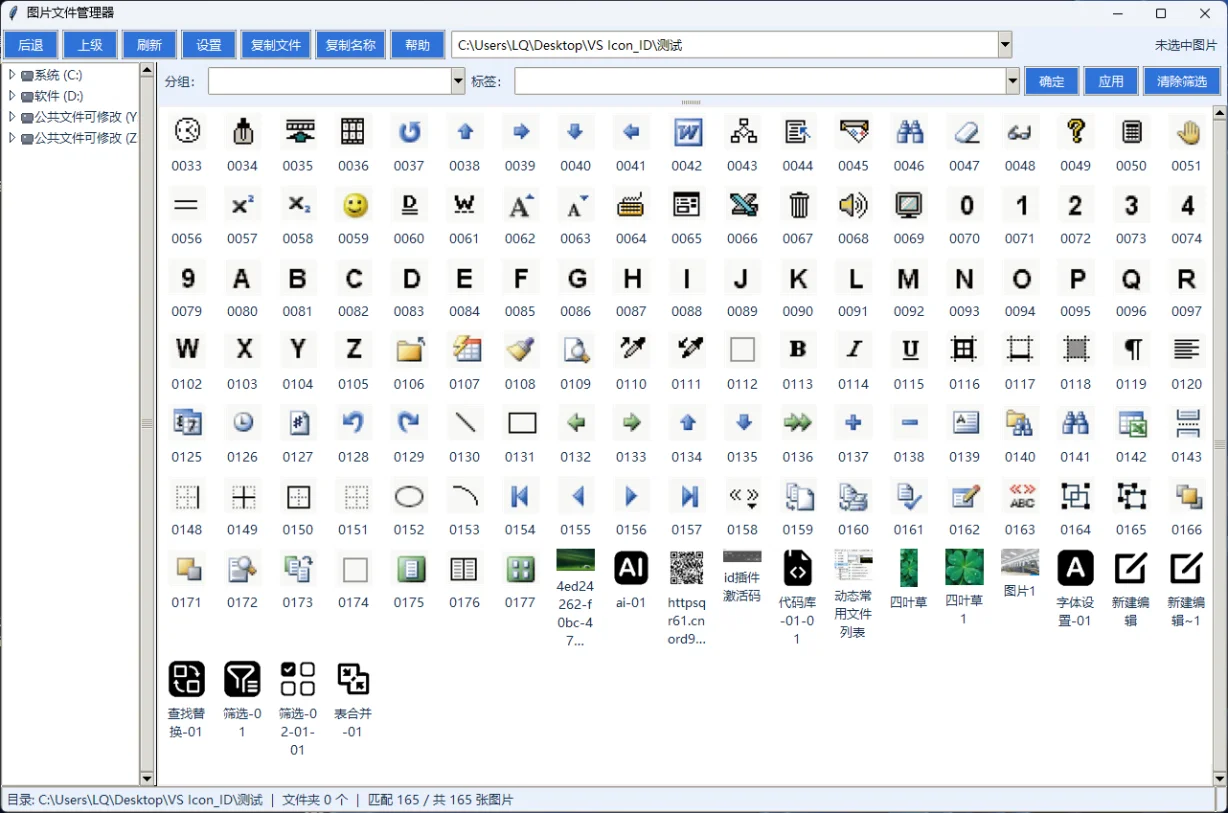Open the 标签 dropdown arrow

coord(1013,81)
